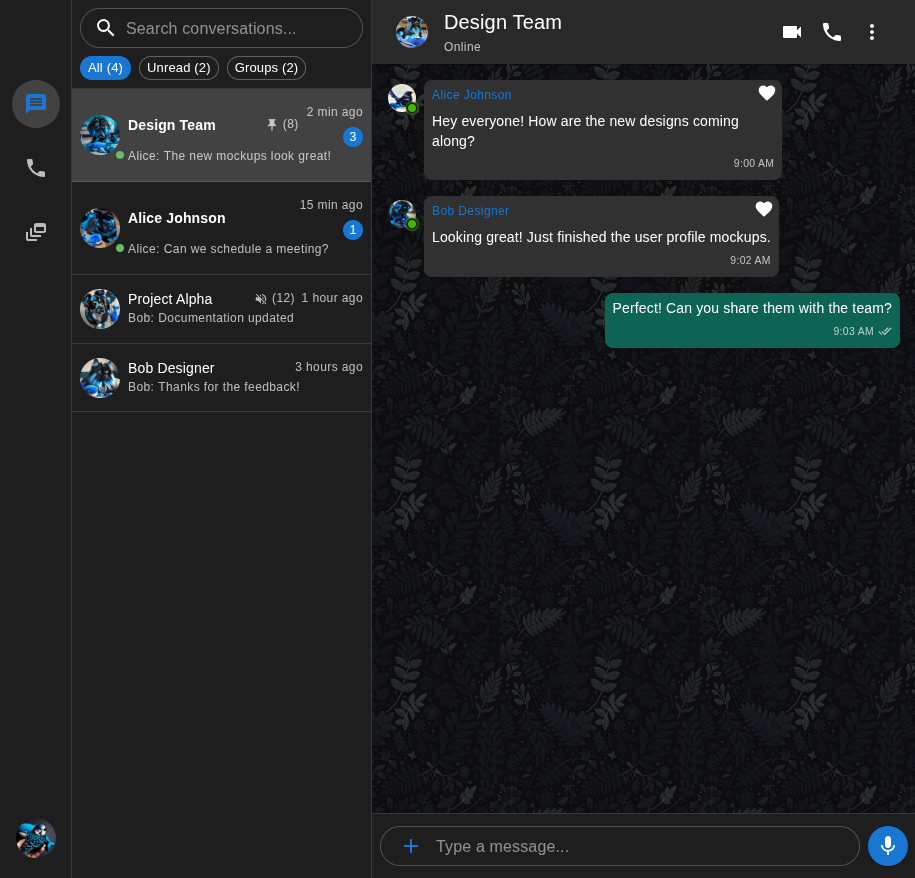915x878 pixels.
Task: Click the (12) member count on Project Alpha
Action: 283,298
